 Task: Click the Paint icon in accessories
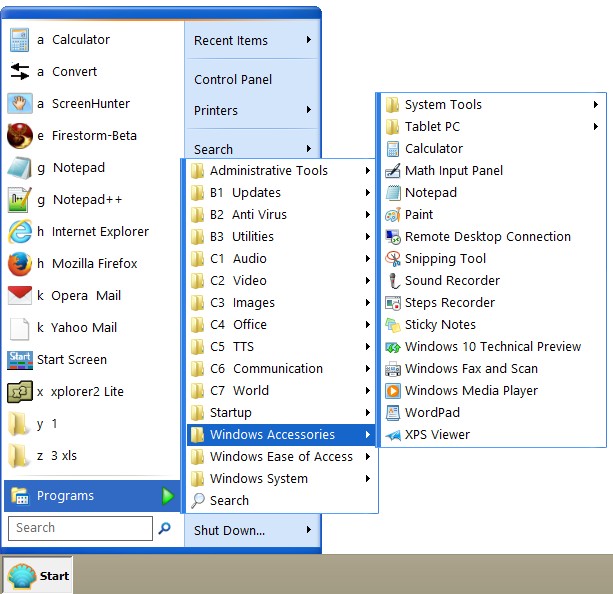pos(393,215)
